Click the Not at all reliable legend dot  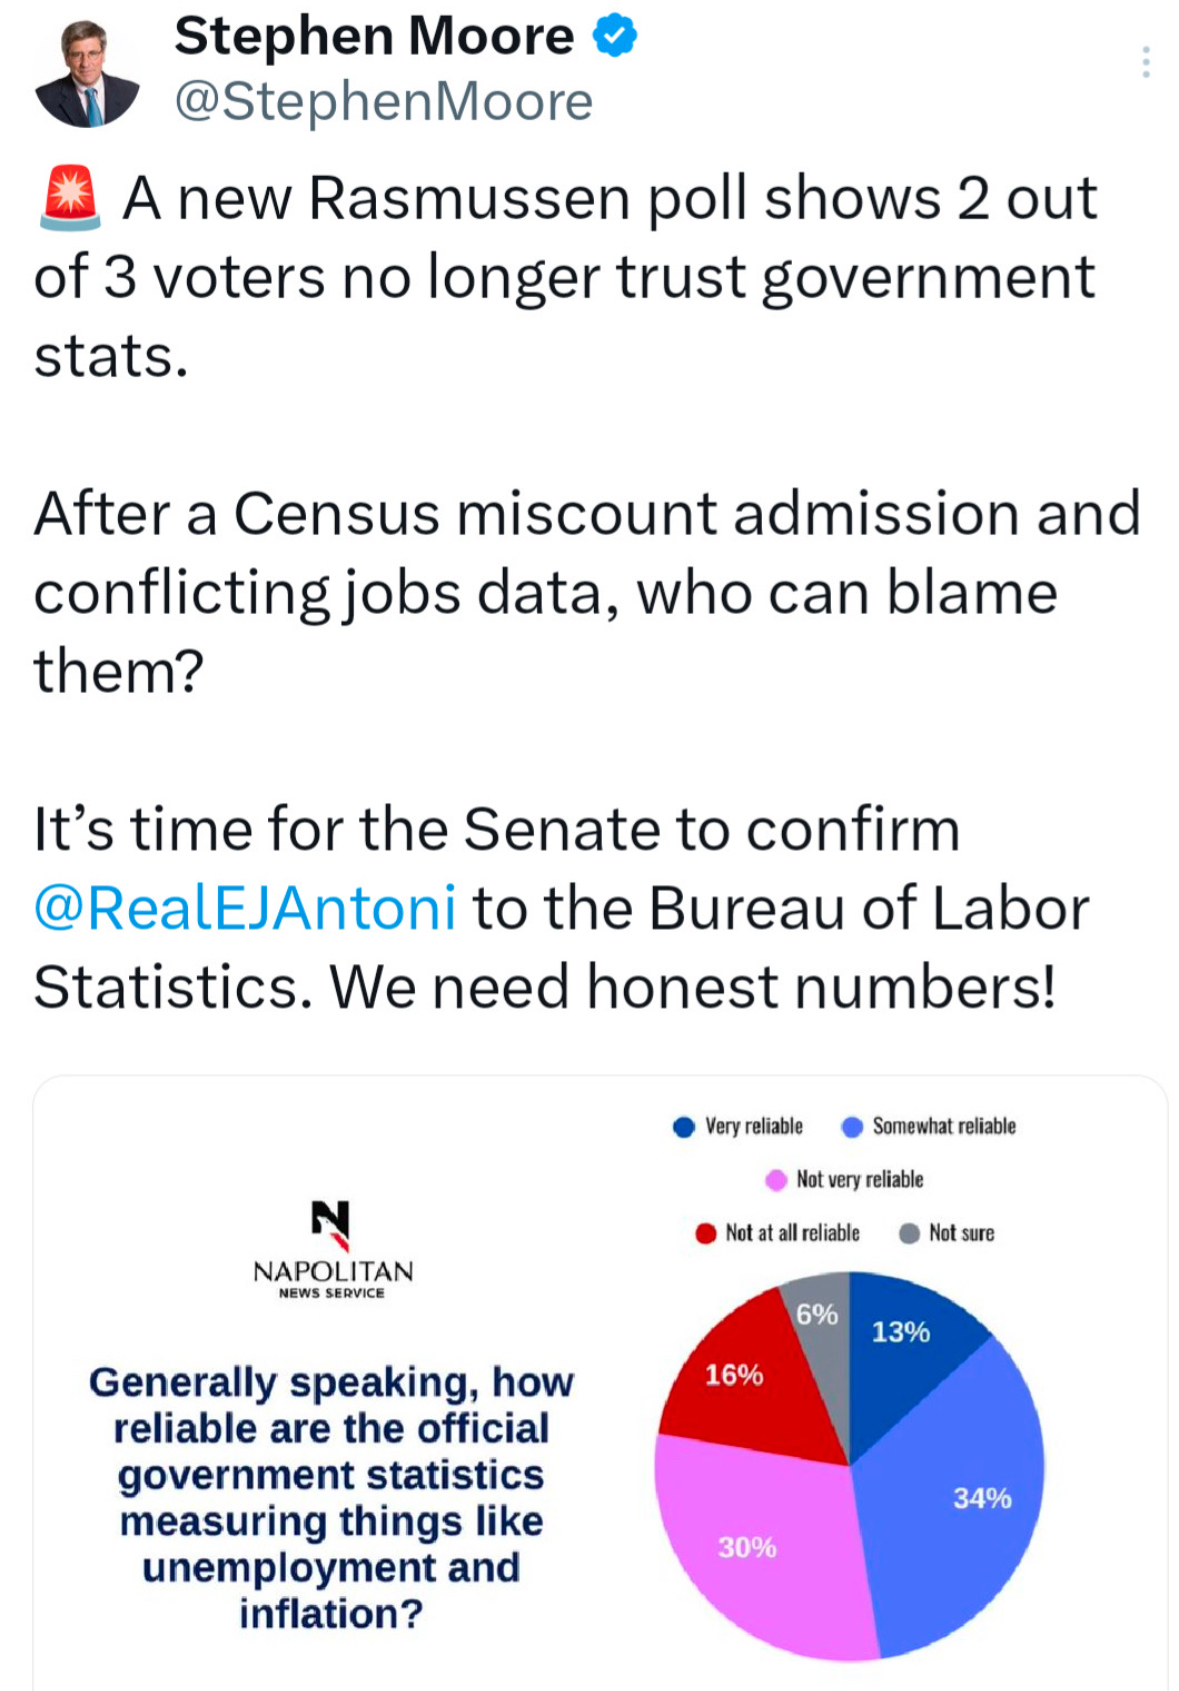[x=706, y=1233]
